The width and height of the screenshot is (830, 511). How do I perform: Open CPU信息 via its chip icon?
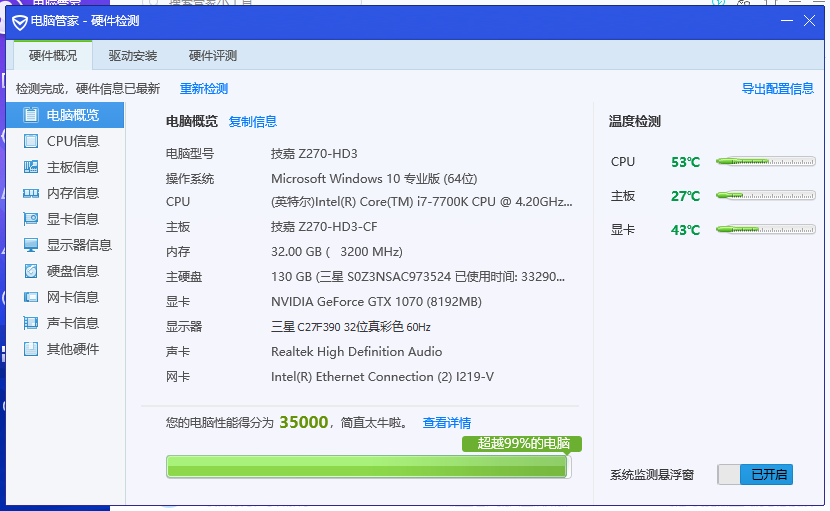tap(31, 141)
